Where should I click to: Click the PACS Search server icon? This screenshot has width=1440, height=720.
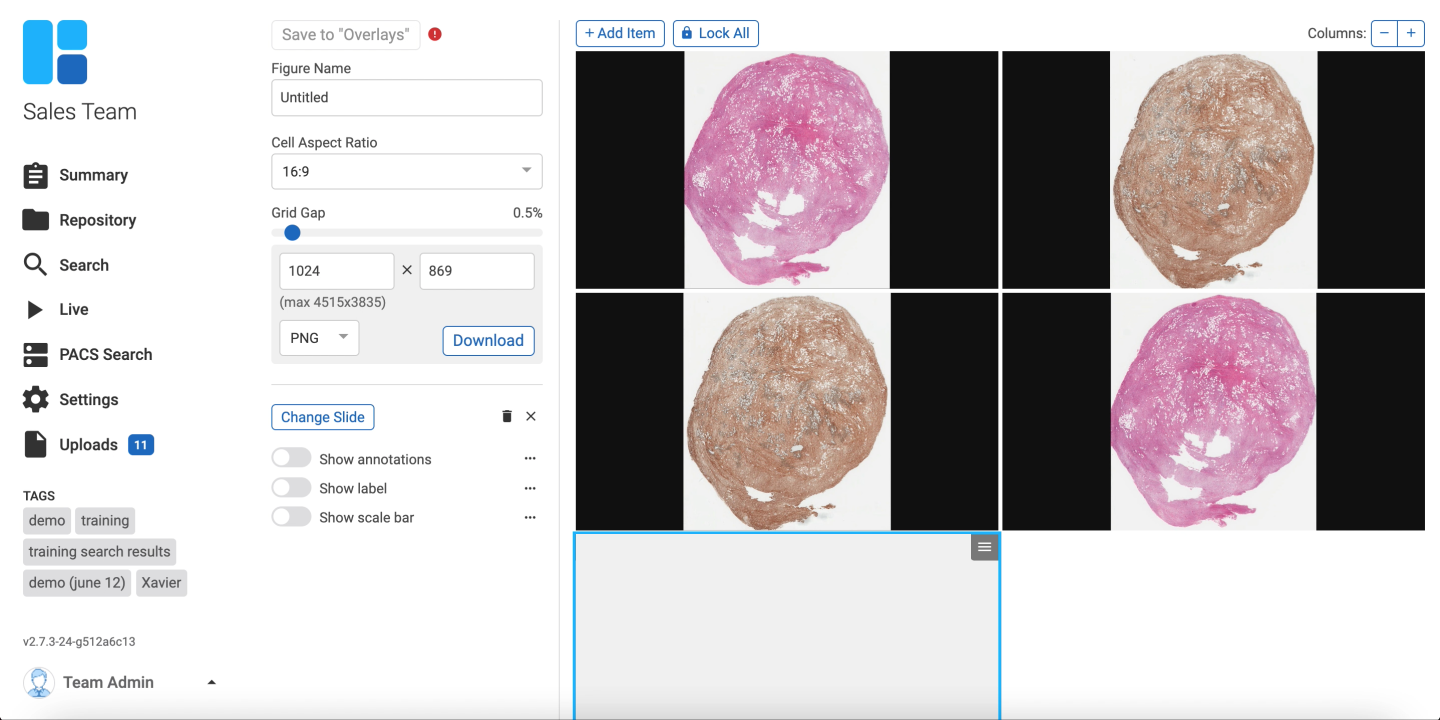pyautogui.click(x=35, y=355)
